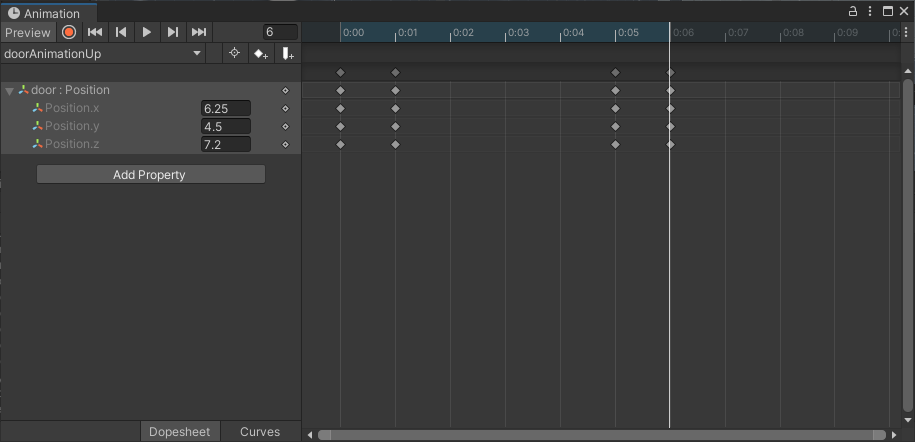Viewport: 915px width, 442px height.
Task: Toggle the Animation window lock icon
Action: point(853,12)
